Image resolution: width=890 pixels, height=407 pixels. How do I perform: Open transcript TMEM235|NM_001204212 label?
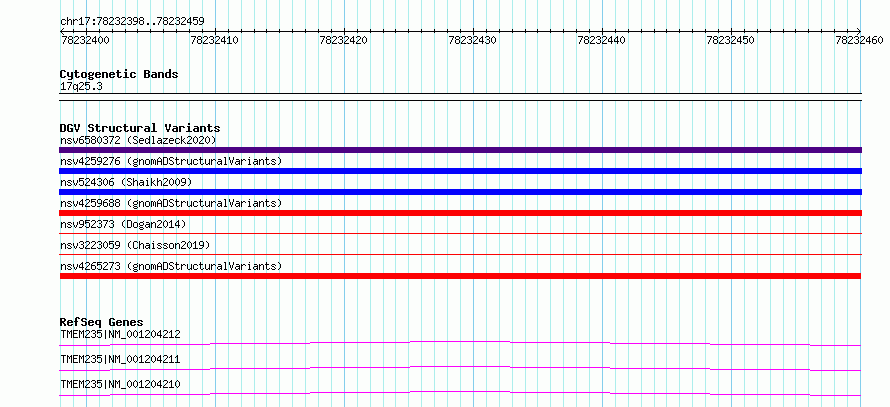(x=120, y=334)
